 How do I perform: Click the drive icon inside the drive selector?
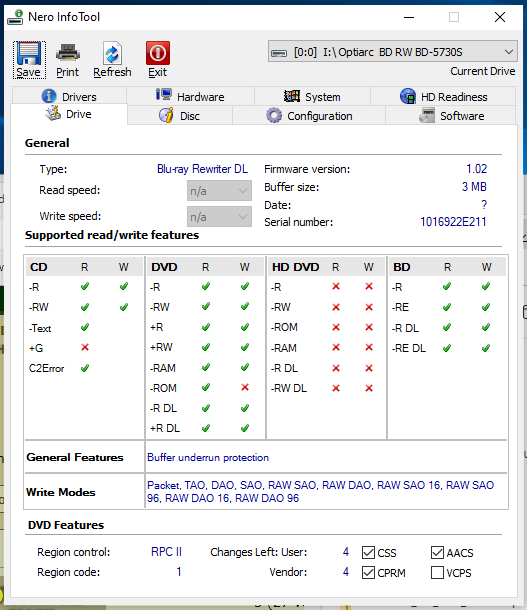click(279, 53)
